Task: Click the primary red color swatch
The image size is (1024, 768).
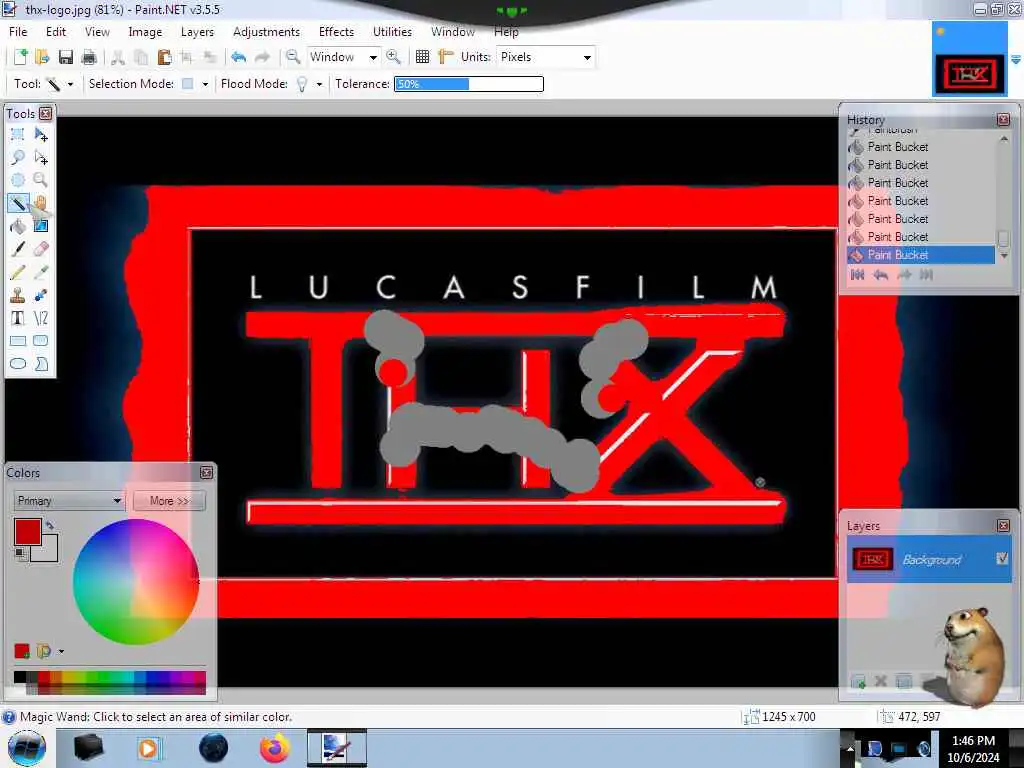Action: (27, 532)
